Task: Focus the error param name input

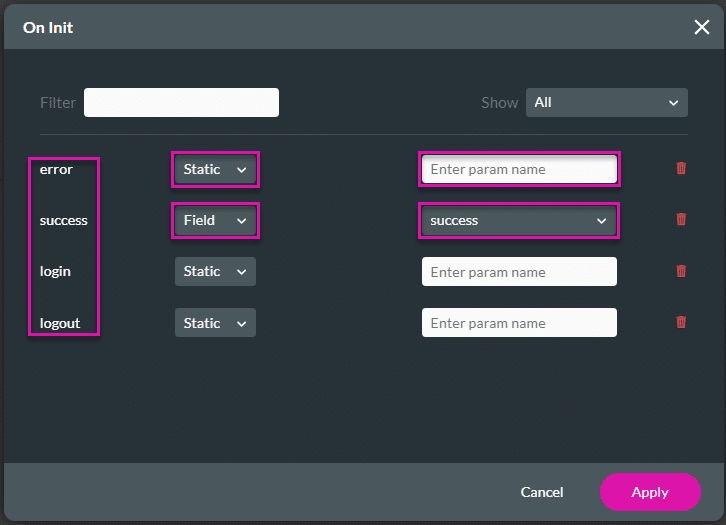Action: click(x=518, y=170)
